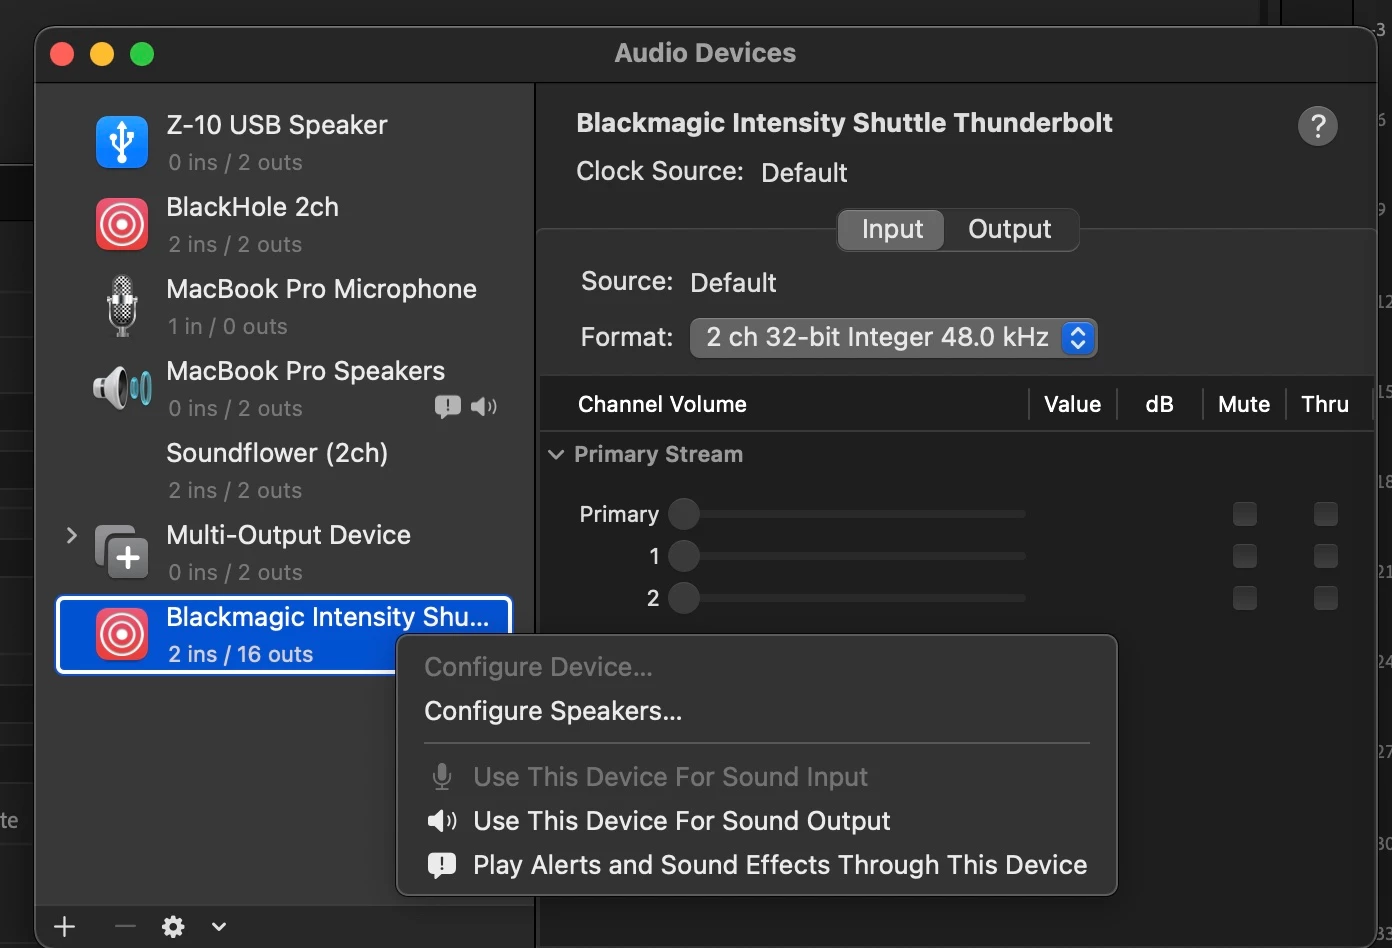
Task: Choose Configure Speakers… from context menu
Action: tap(553, 711)
